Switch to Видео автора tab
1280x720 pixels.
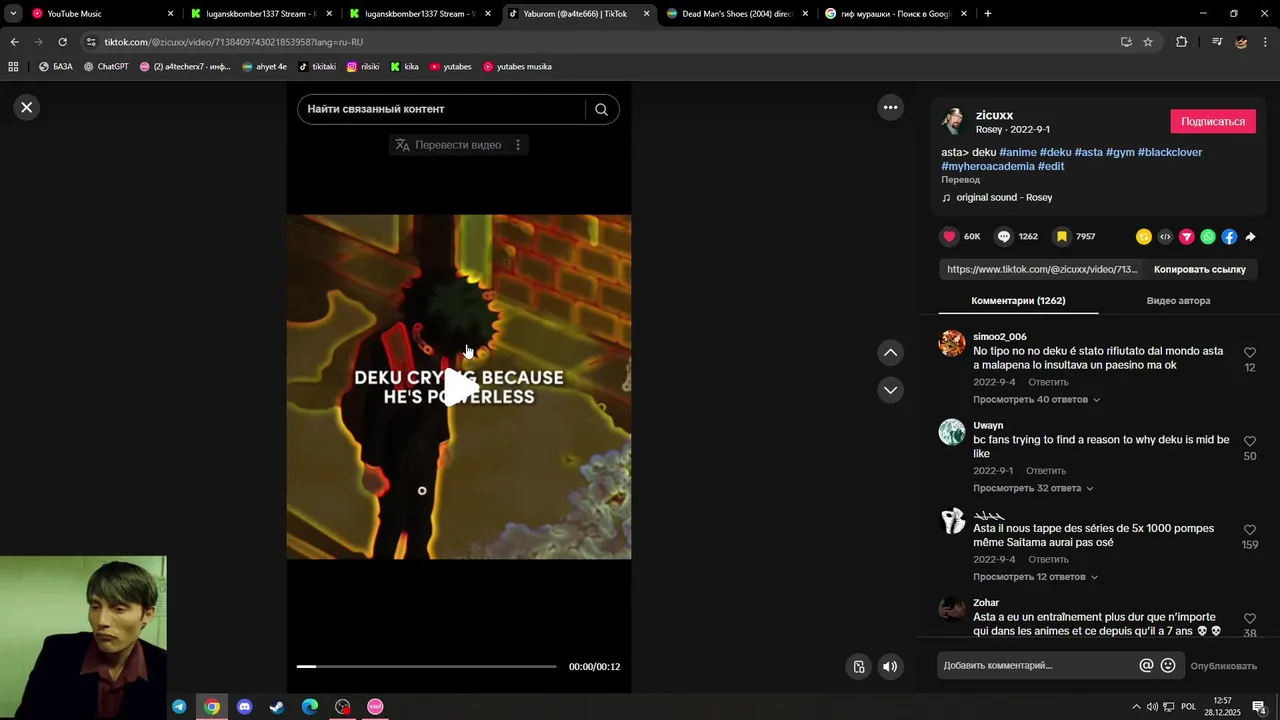(x=1178, y=300)
